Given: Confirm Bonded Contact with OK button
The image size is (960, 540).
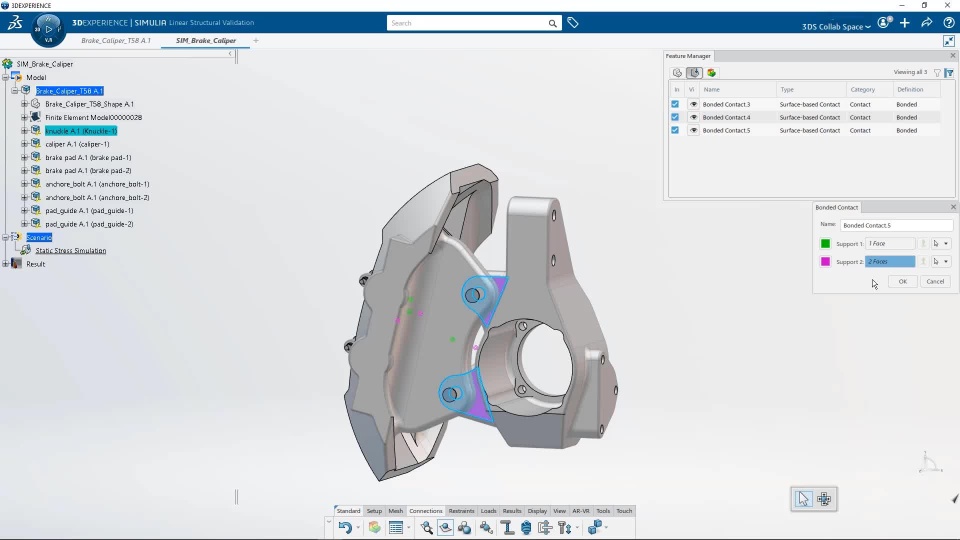Looking at the screenshot, I should tap(902, 281).
